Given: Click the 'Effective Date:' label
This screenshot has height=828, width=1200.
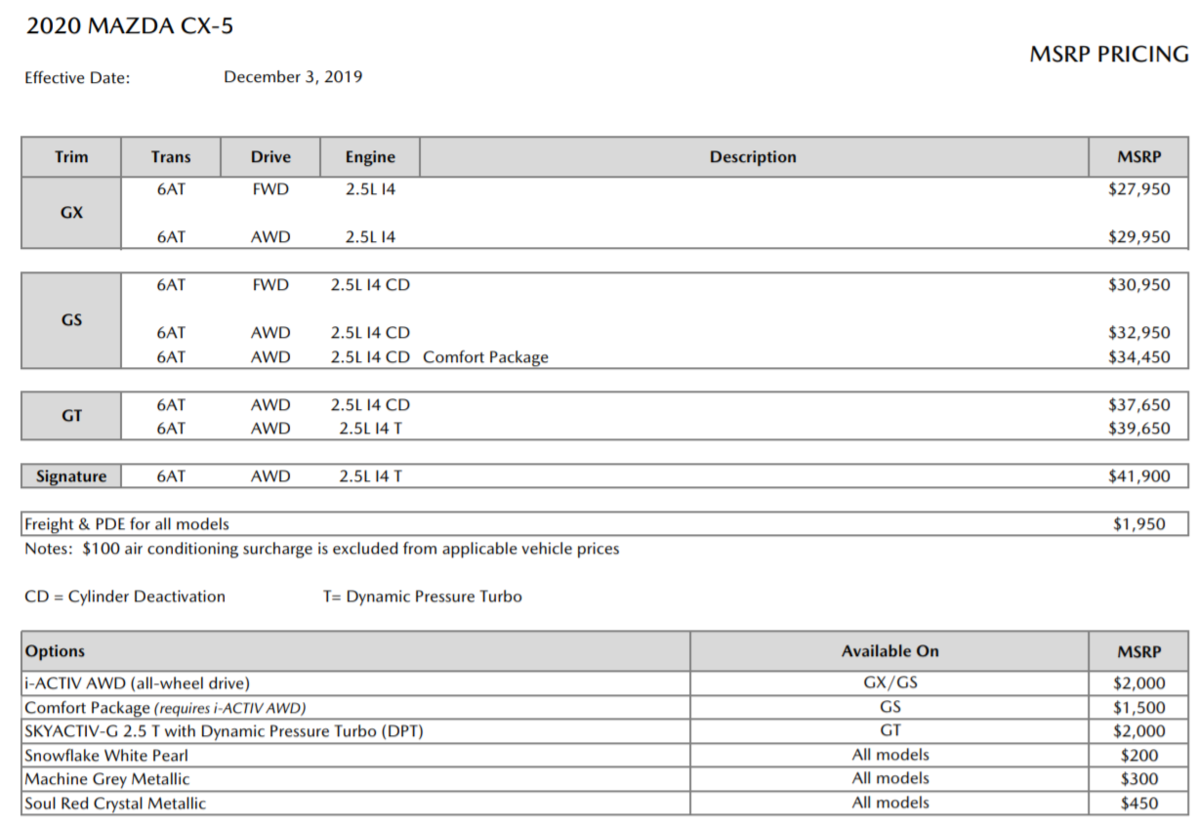Looking at the screenshot, I should 77,78.
